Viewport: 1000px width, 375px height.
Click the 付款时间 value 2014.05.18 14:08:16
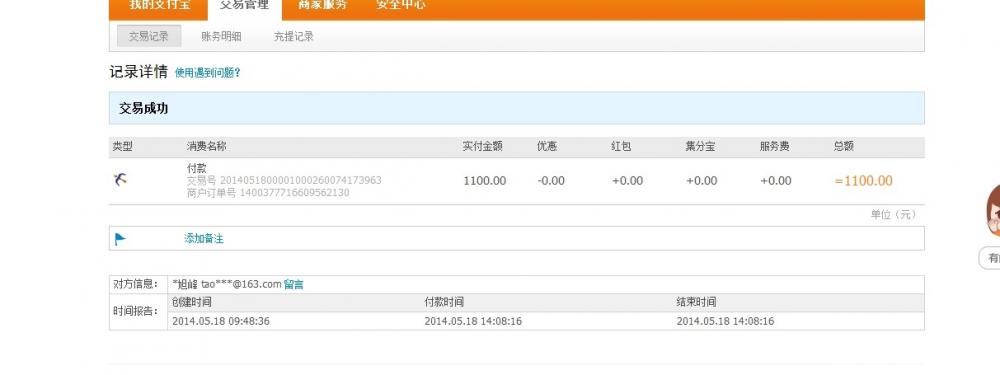point(473,321)
